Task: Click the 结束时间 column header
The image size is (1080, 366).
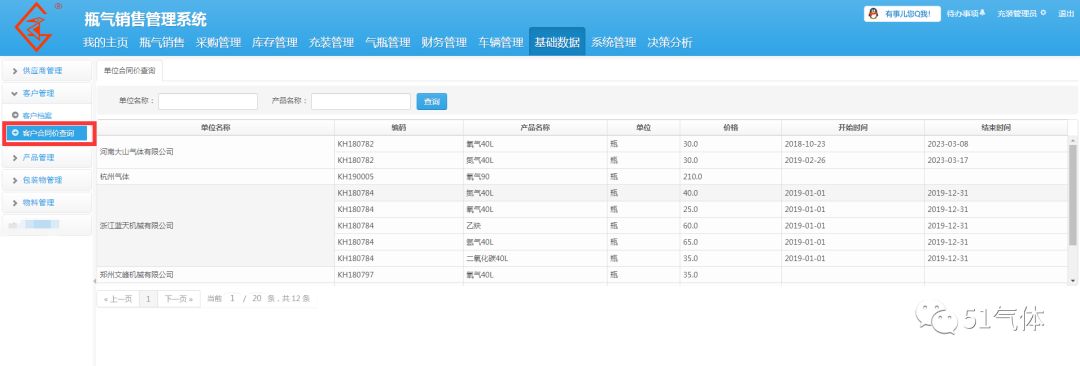Action: (996, 128)
